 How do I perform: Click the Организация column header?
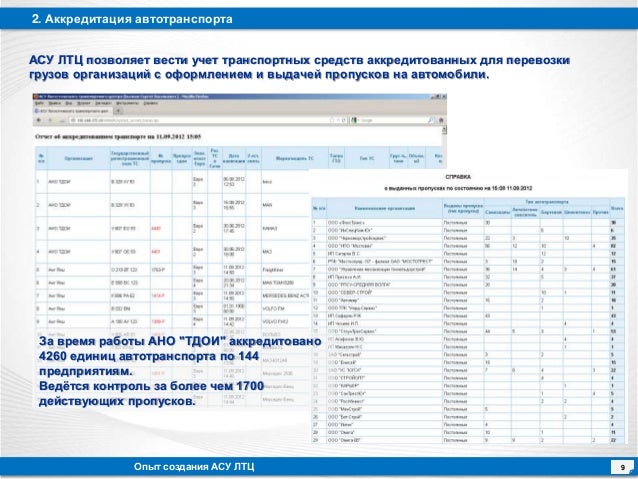[79, 158]
